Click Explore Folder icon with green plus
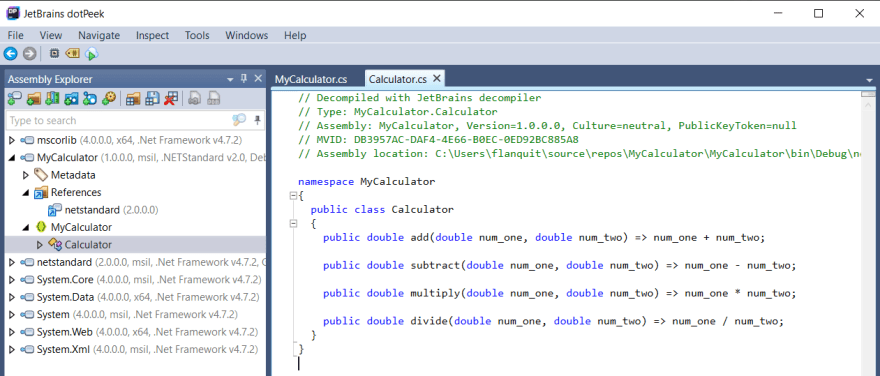 tap(34, 99)
